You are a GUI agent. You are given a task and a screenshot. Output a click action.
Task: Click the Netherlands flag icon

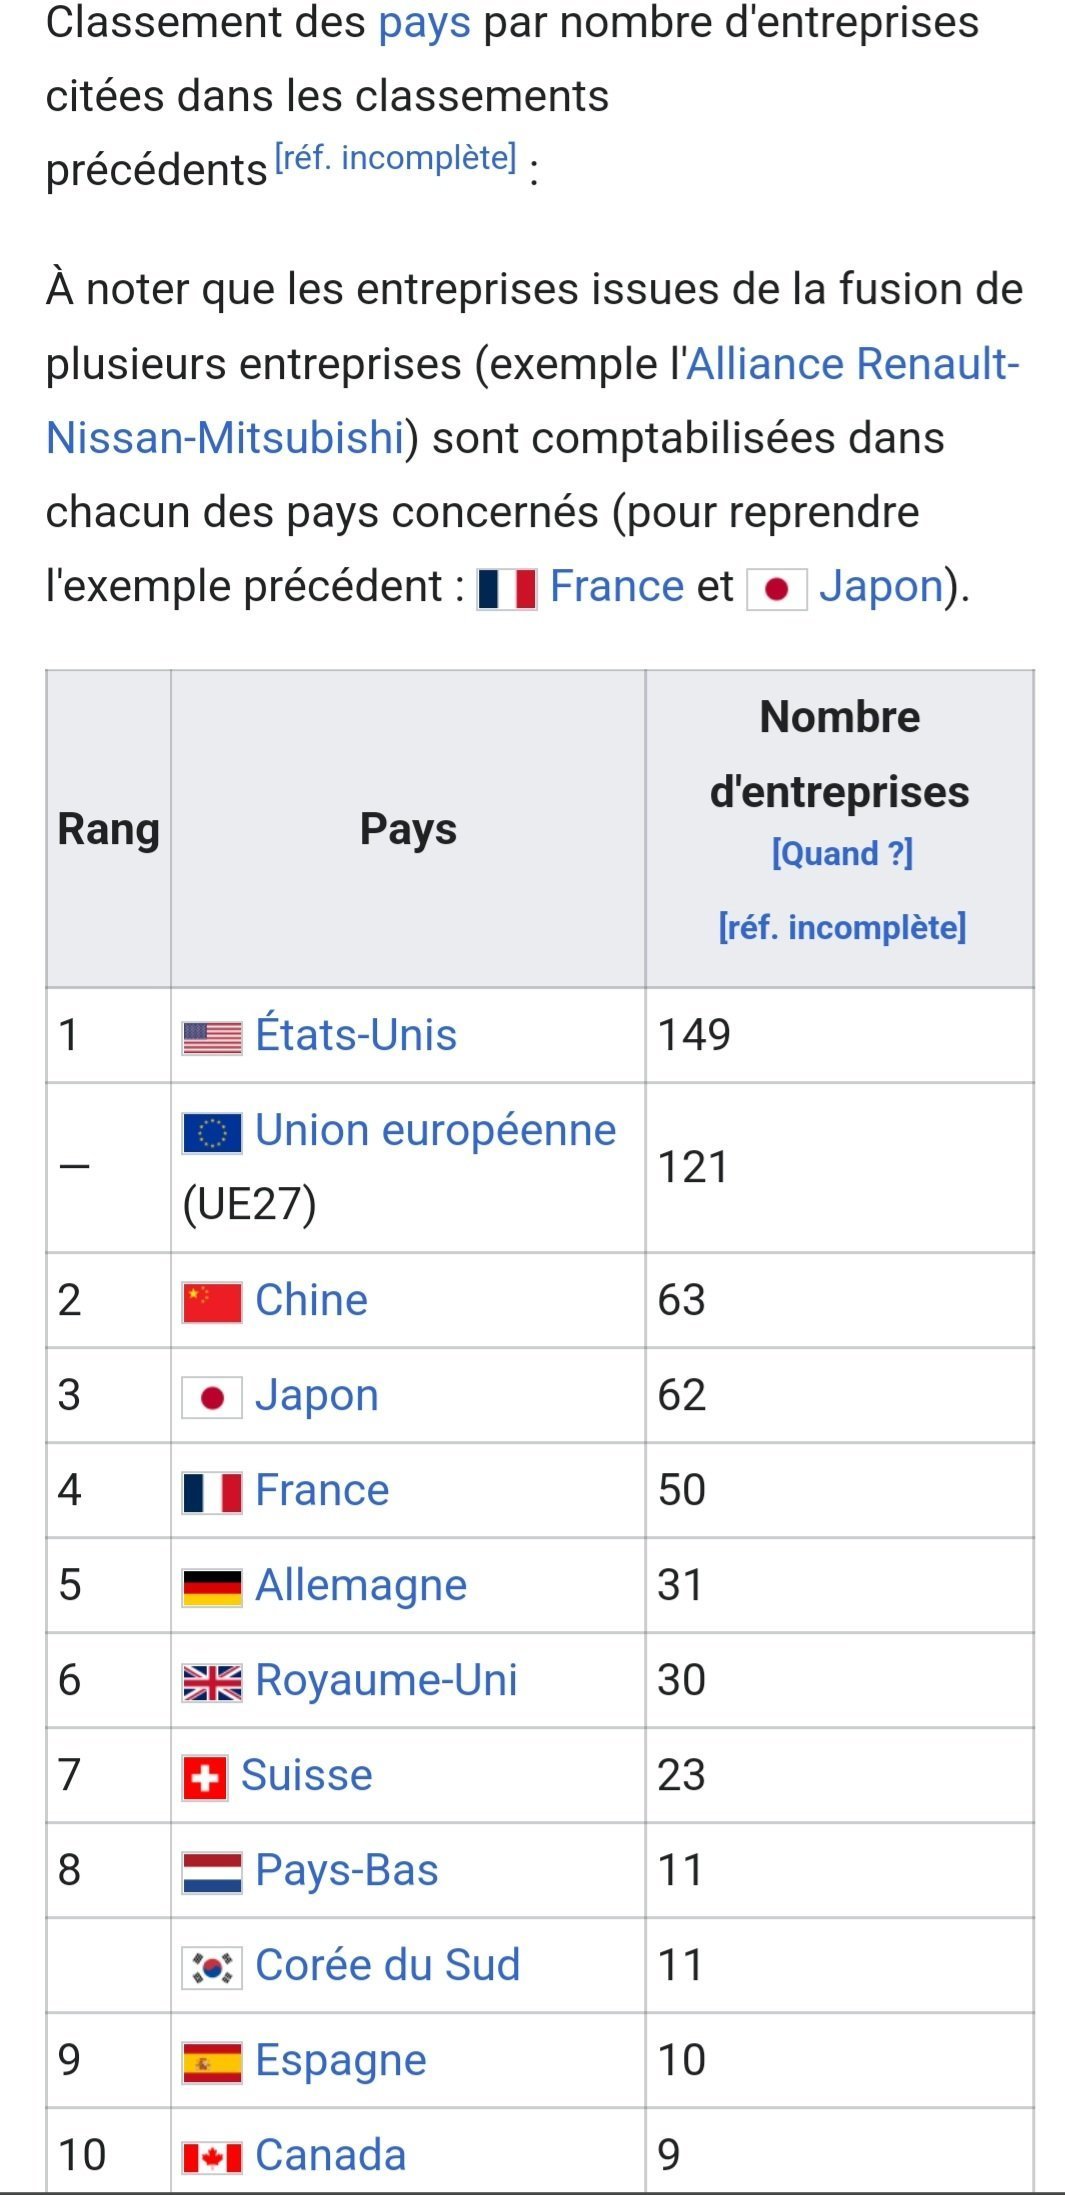tap(212, 1873)
